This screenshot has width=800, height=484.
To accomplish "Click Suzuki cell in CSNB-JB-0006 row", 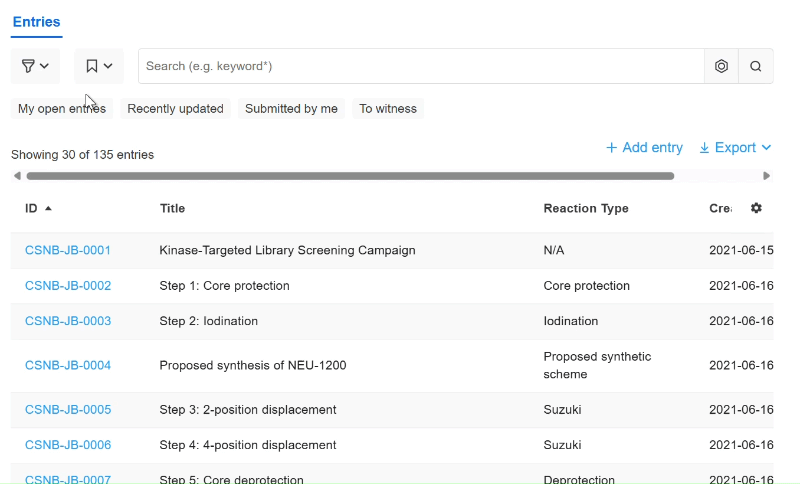I will (562, 445).
